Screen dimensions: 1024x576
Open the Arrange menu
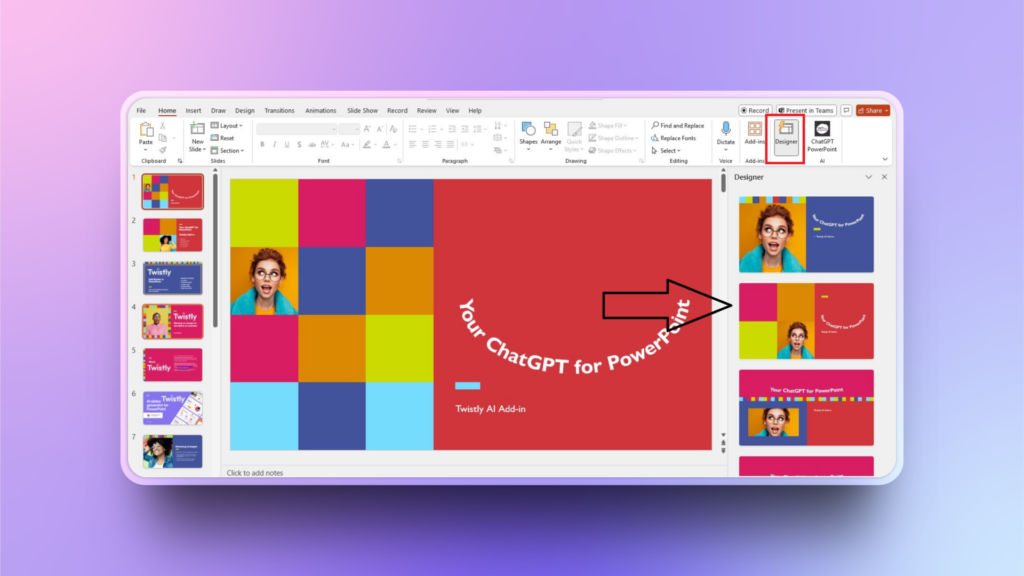pyautogui.click(x=551, y=134)
